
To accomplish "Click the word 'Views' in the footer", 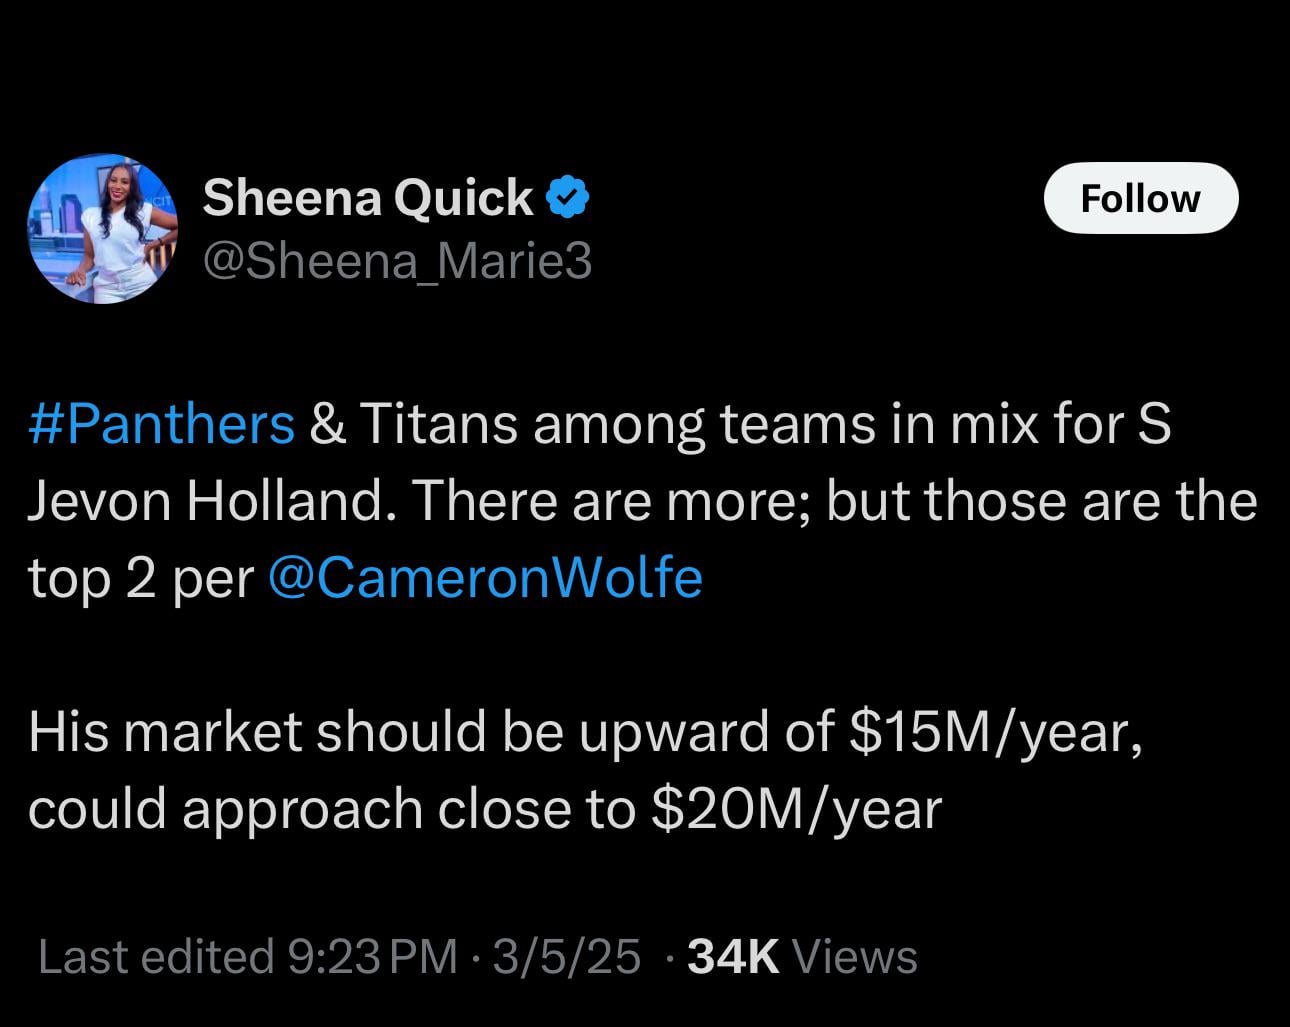I will click(854, 956).
